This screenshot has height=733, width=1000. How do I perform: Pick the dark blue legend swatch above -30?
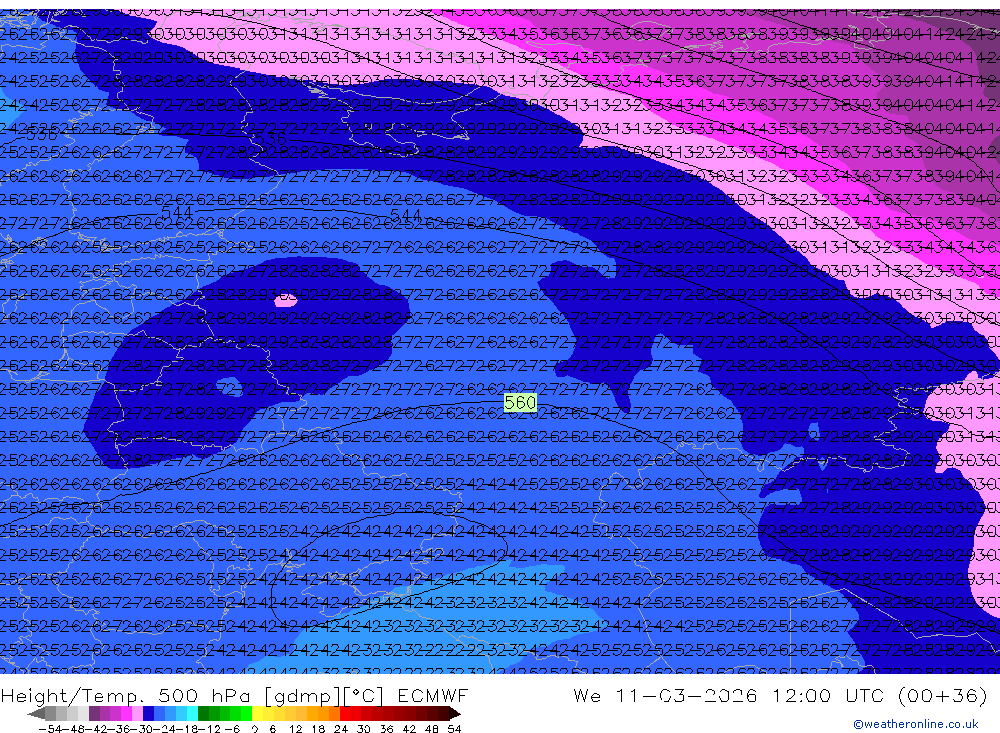click(x=148, y=713)
